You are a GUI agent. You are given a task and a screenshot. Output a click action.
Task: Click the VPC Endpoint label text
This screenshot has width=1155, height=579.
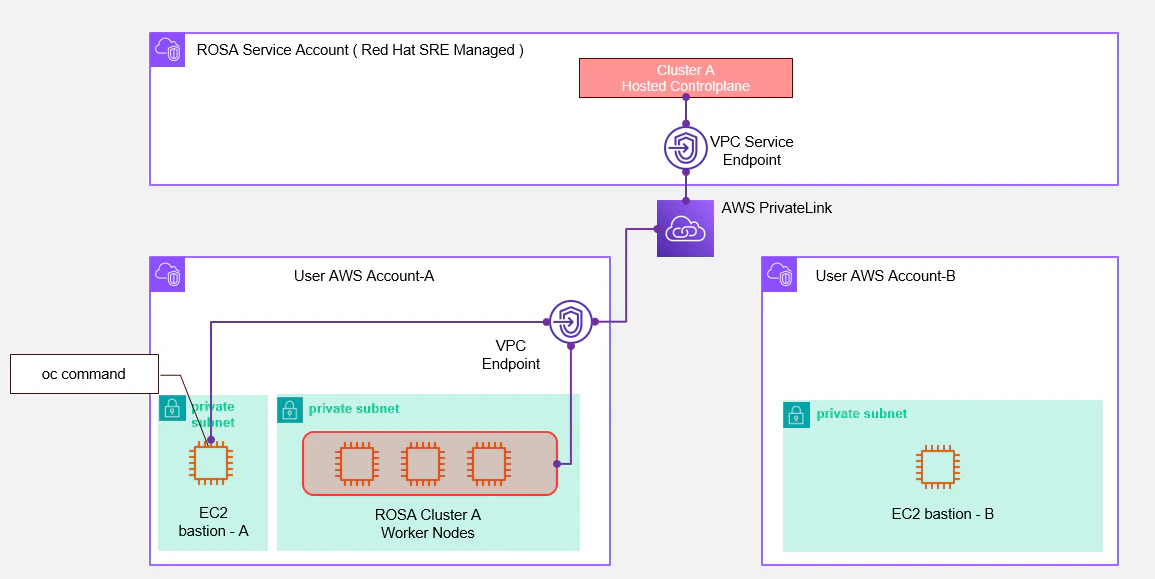(x=510, y=354)
